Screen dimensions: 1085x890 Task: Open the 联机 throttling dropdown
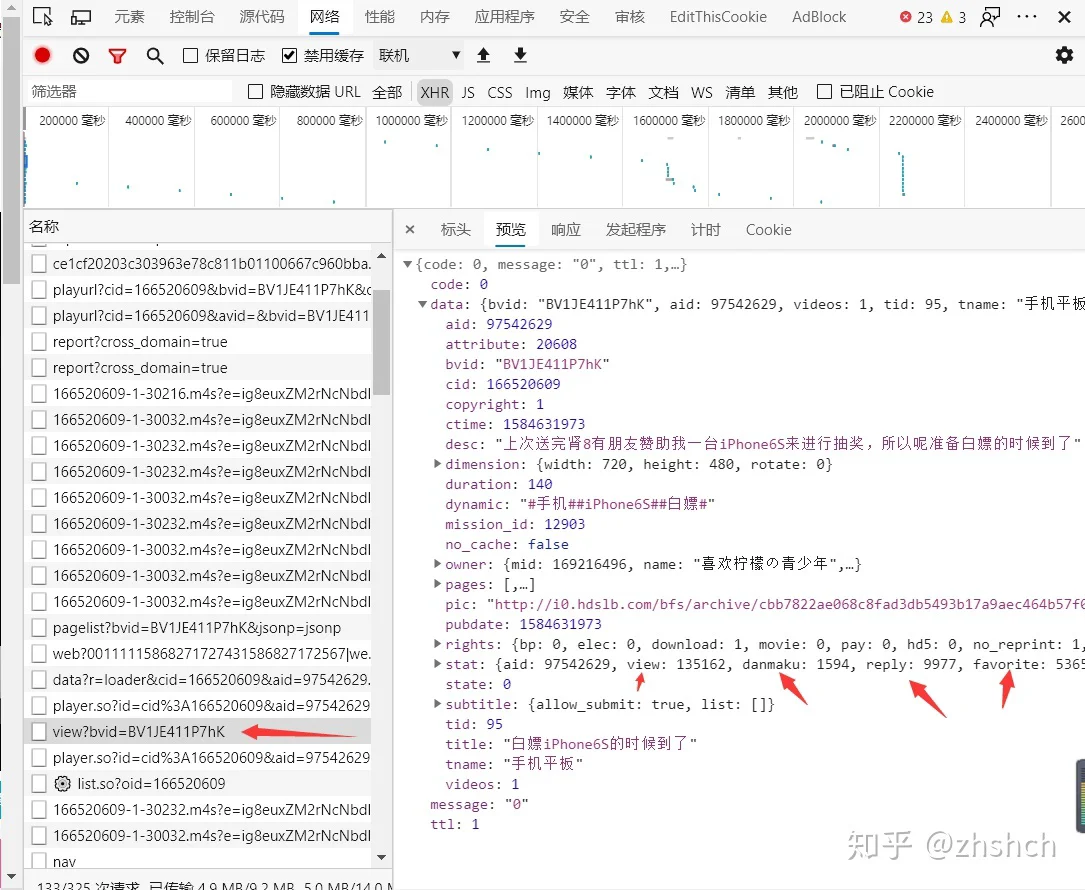coord(419,55)
